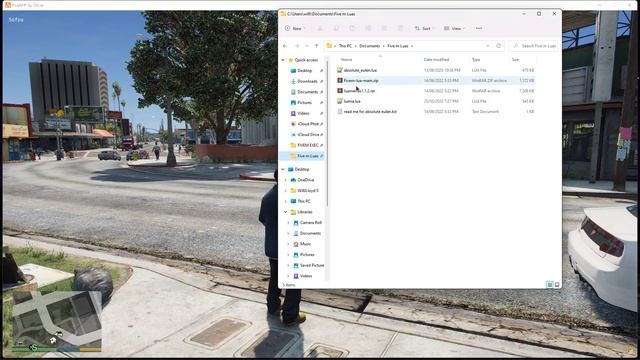Viewport: 640px width, 360px height.
Task: Go back with the Back arrow
Action: point(285,46)
